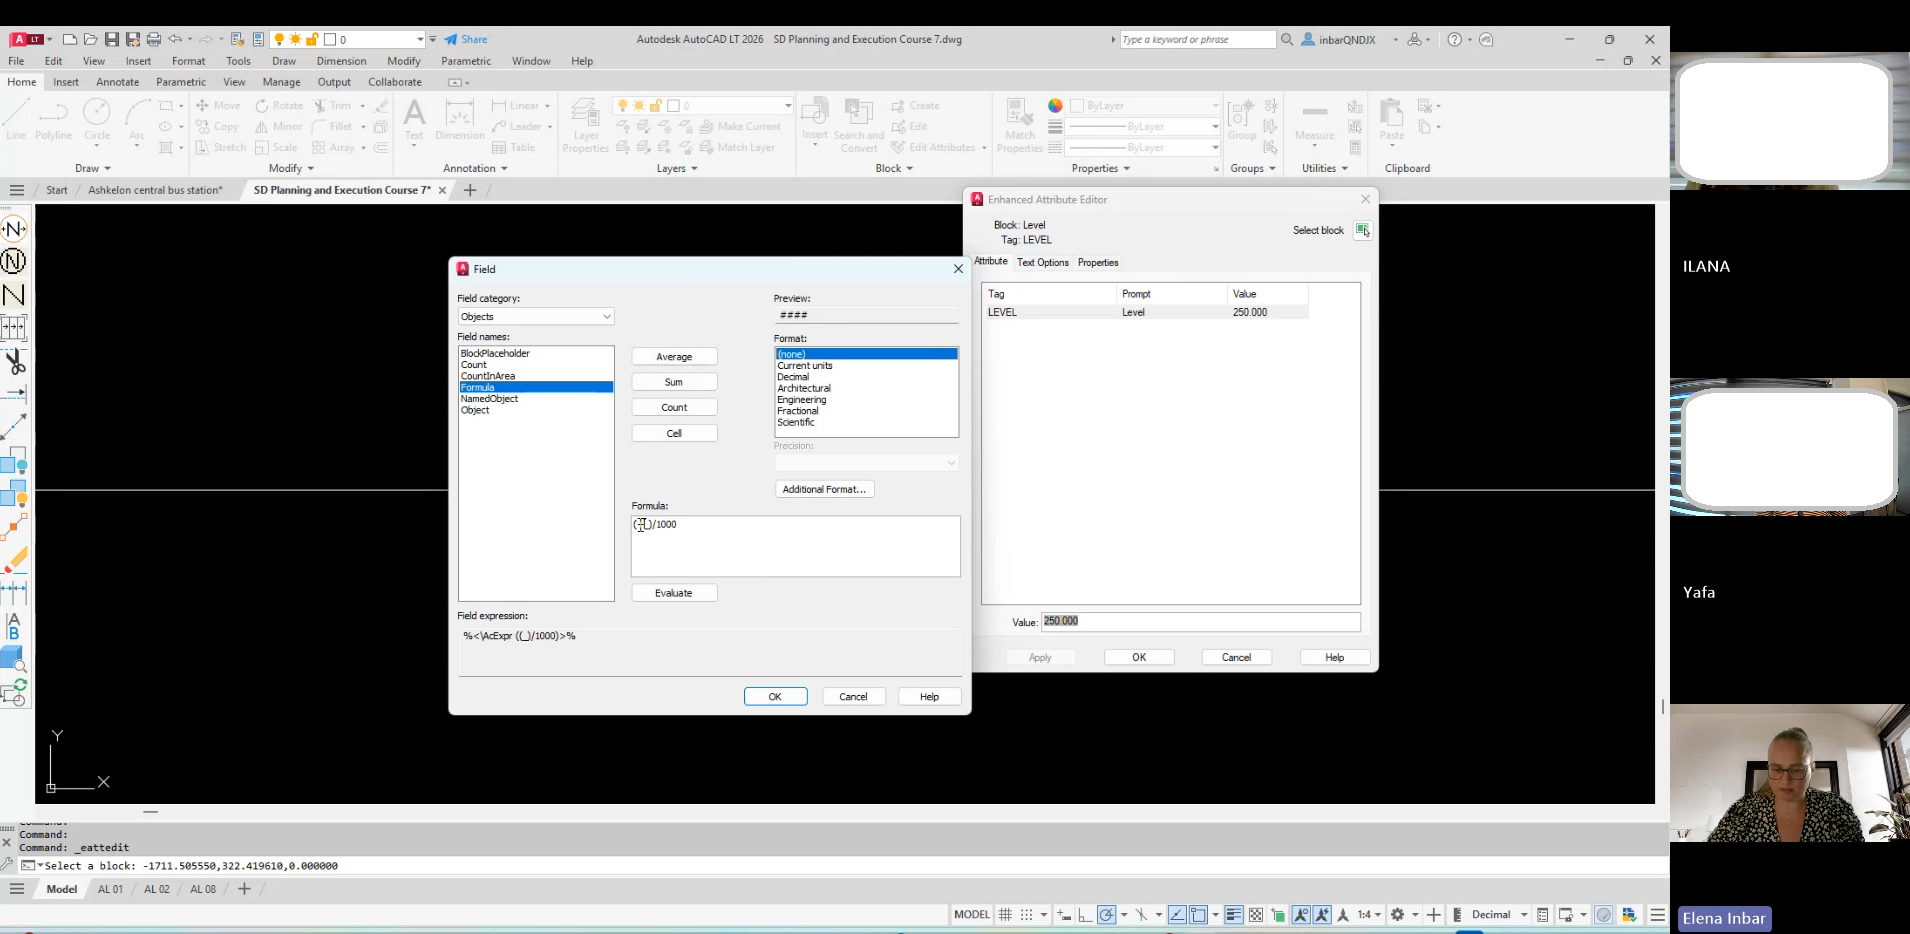
Task: Click Select block icon in Attribute Editor
Action: point(1362,230)
